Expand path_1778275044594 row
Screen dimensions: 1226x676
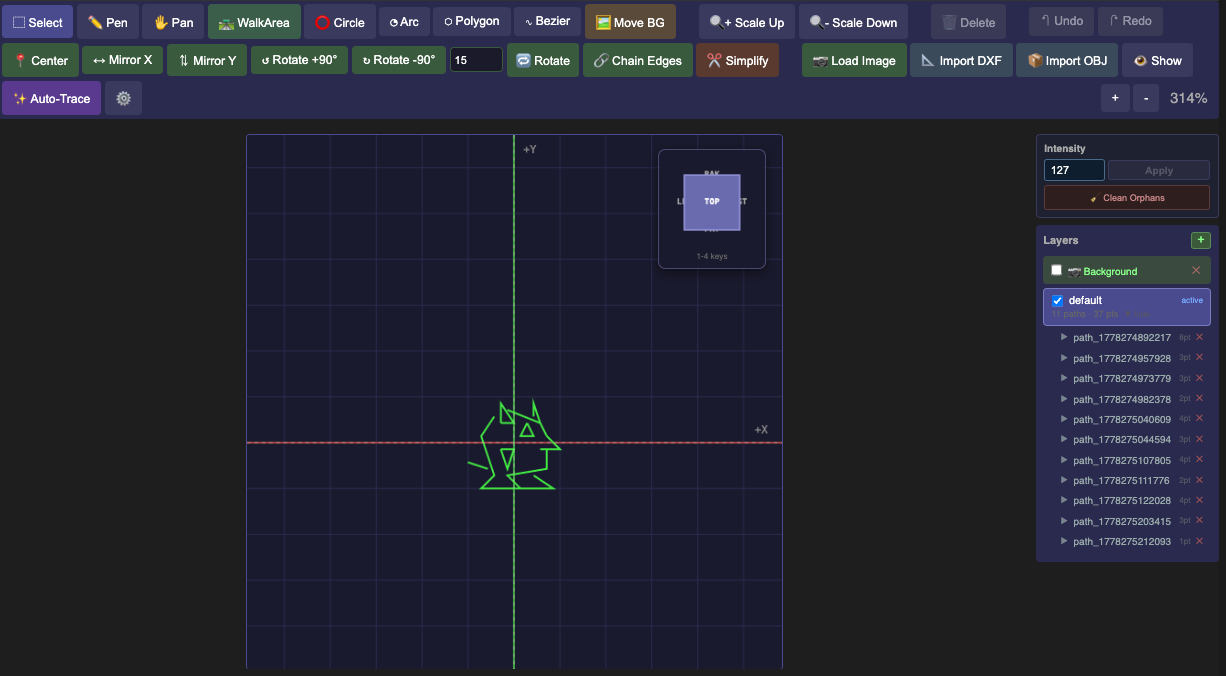pyautogui.click(x=1064, y=439)
